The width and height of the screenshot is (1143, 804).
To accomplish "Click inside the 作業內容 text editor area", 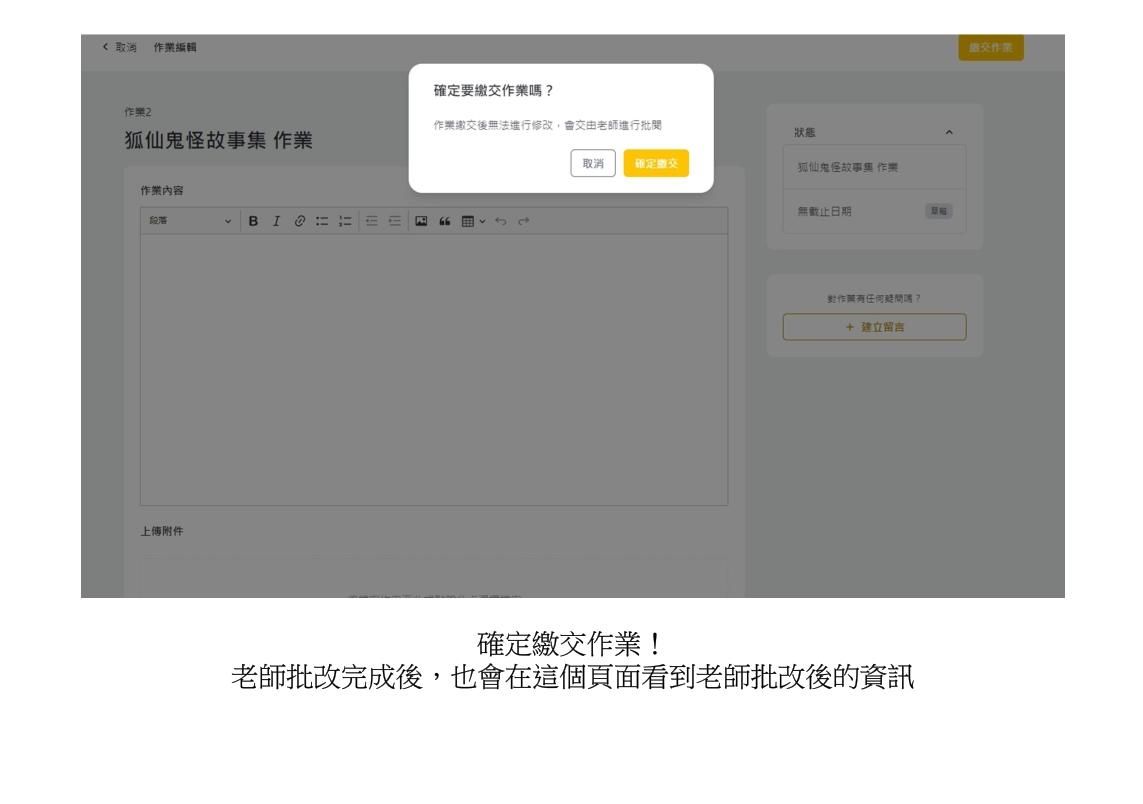I will 433,370.
